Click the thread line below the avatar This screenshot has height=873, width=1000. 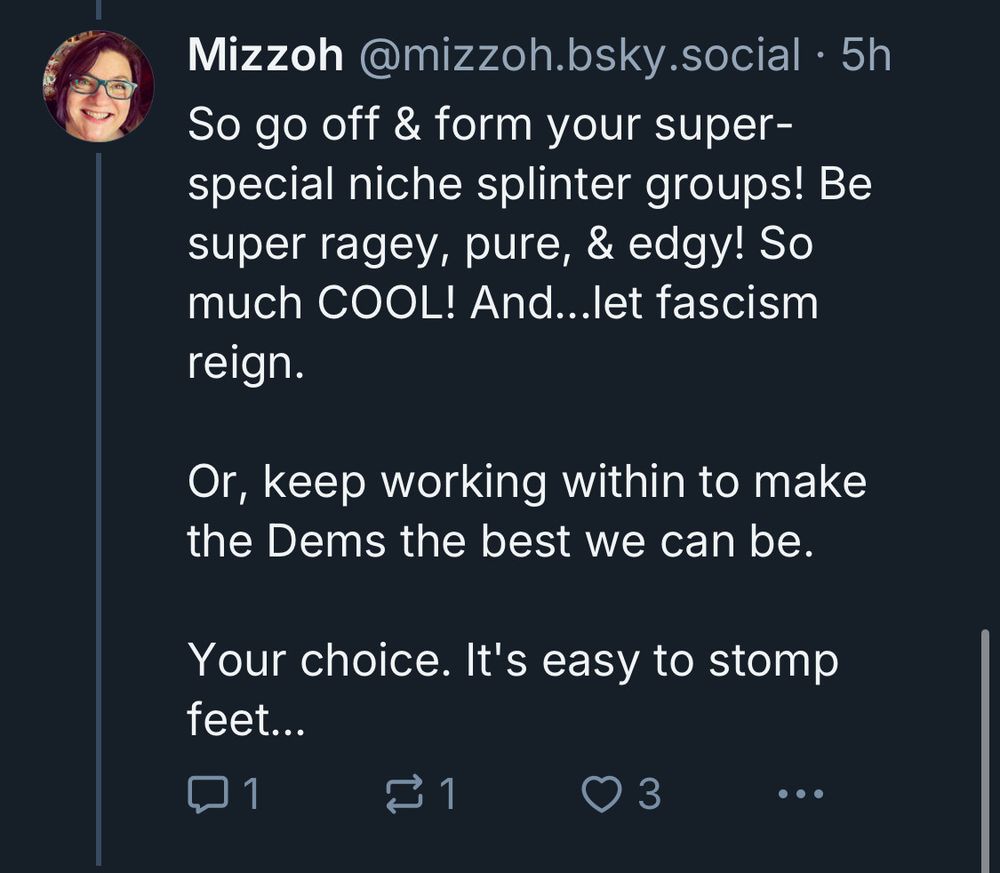(99, 509)
